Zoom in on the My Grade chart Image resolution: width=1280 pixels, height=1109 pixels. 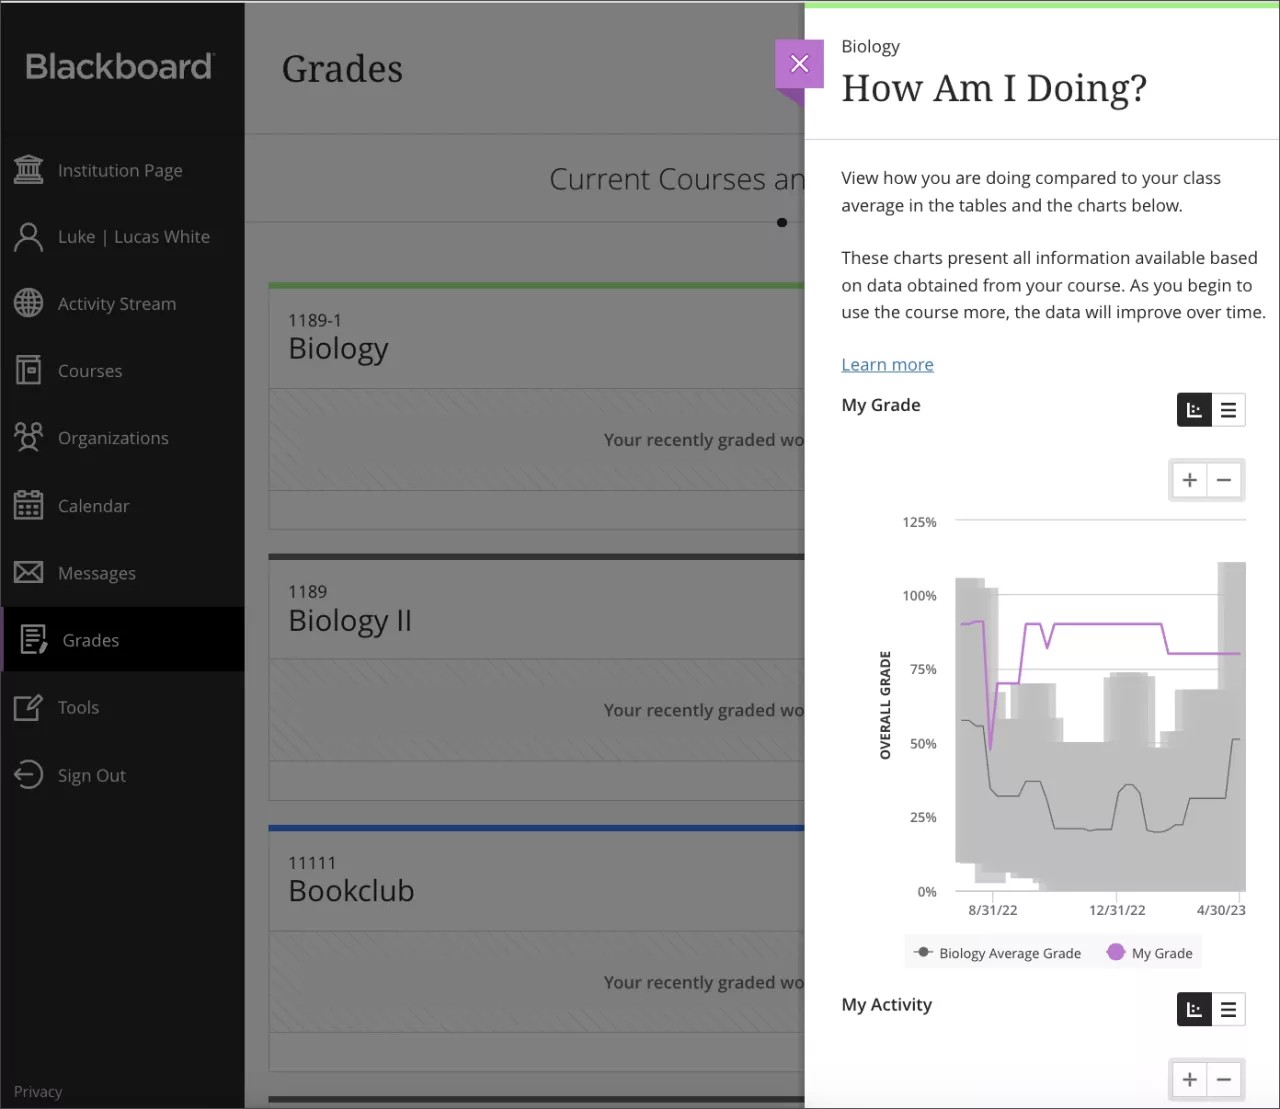click(1189, 480)
